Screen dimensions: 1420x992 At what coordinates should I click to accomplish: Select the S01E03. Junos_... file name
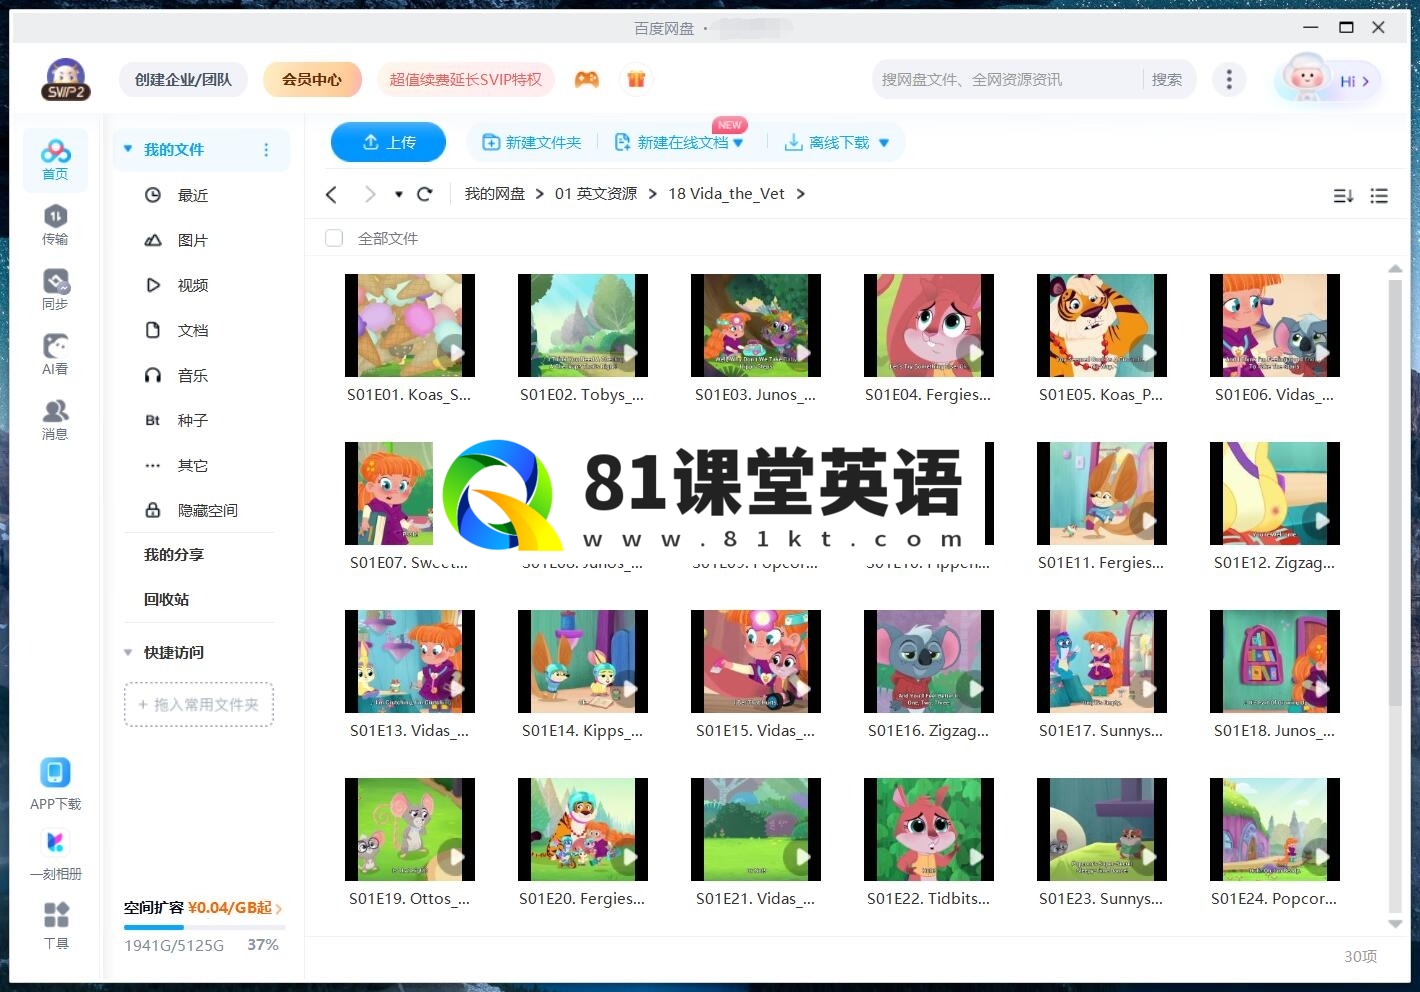(x=755, y=394)
